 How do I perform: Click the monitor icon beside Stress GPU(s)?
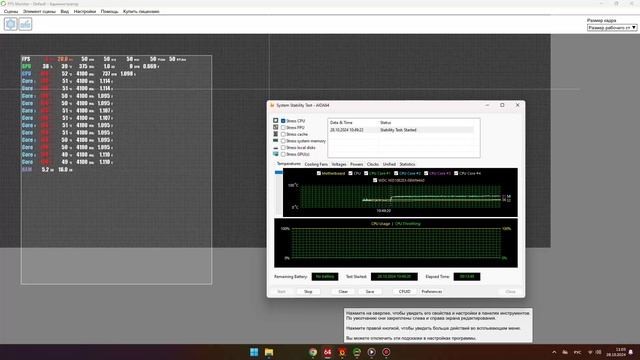[x=276, y=154]
